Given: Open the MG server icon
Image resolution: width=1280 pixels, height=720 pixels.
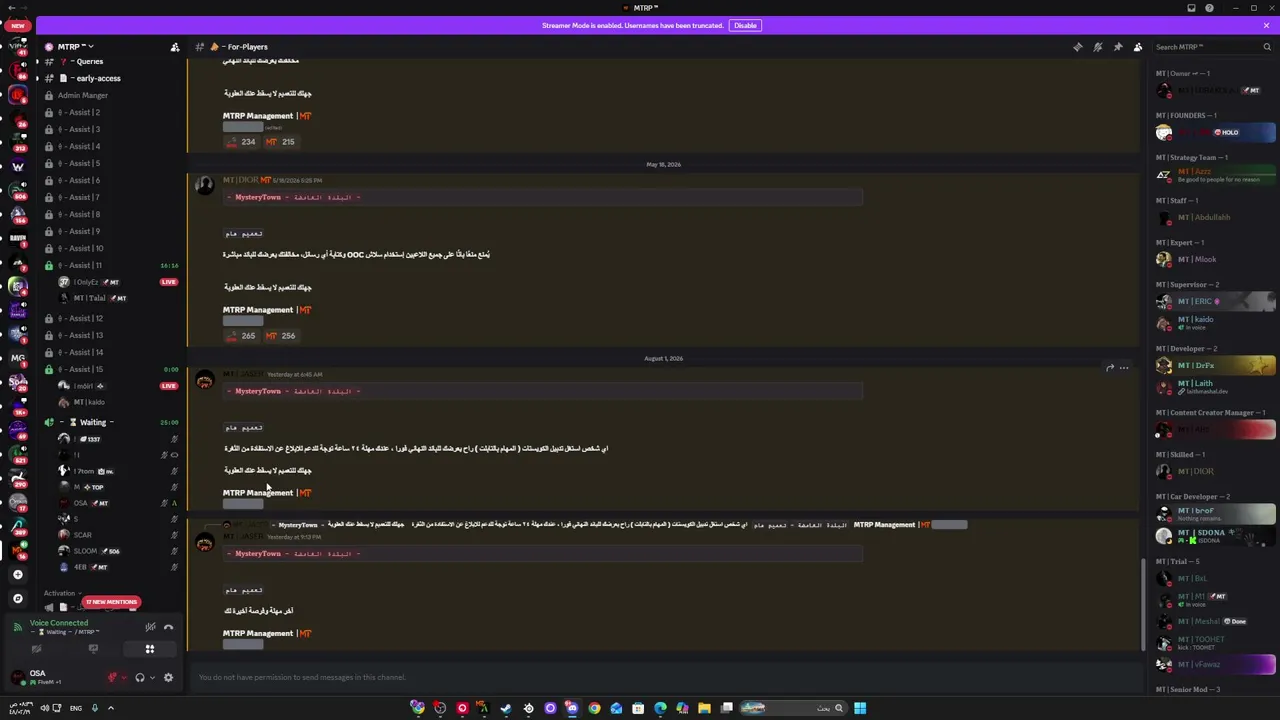Looking at the screenshot, I should click(18, 358).
